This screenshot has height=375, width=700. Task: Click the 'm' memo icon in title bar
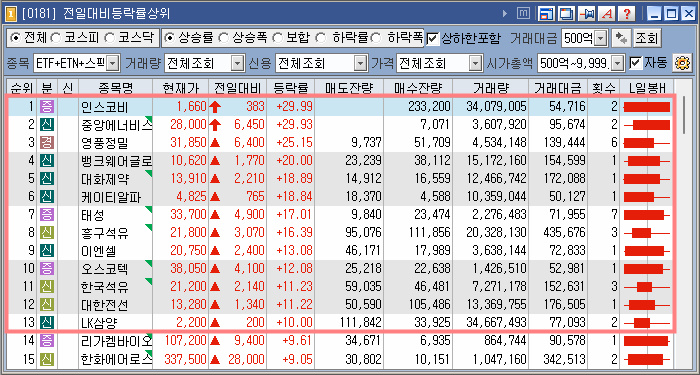tap(523, 14)
